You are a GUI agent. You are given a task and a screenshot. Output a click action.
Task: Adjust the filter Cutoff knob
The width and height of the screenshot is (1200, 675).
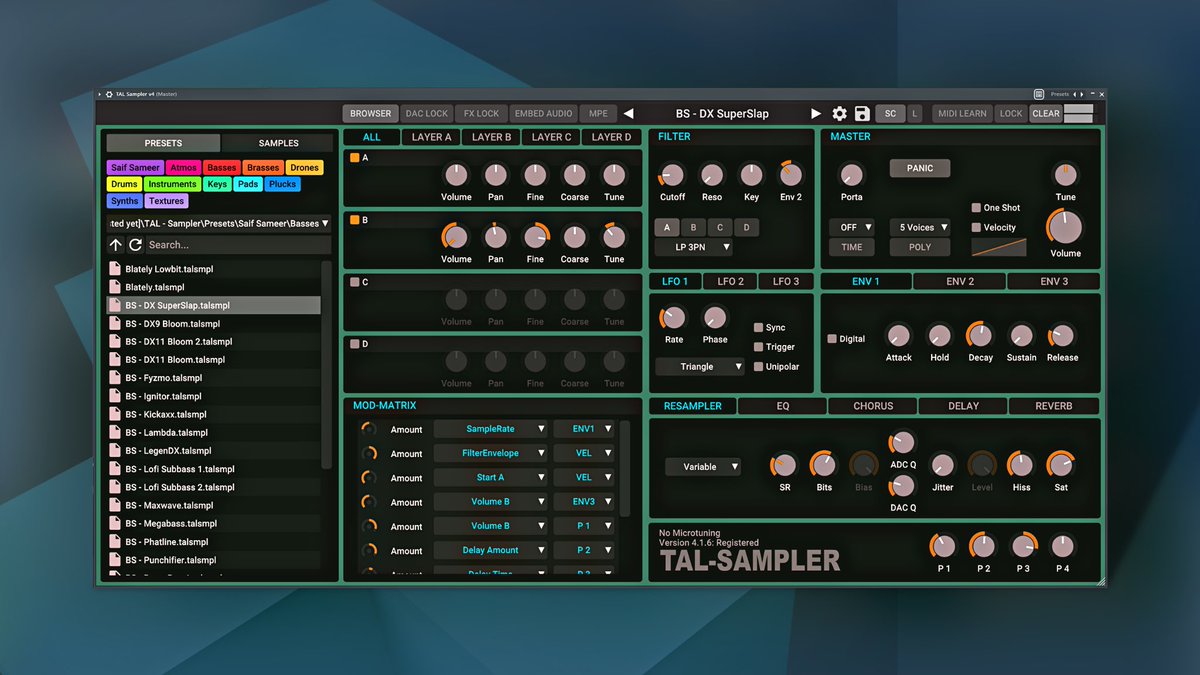click(672, 175)
